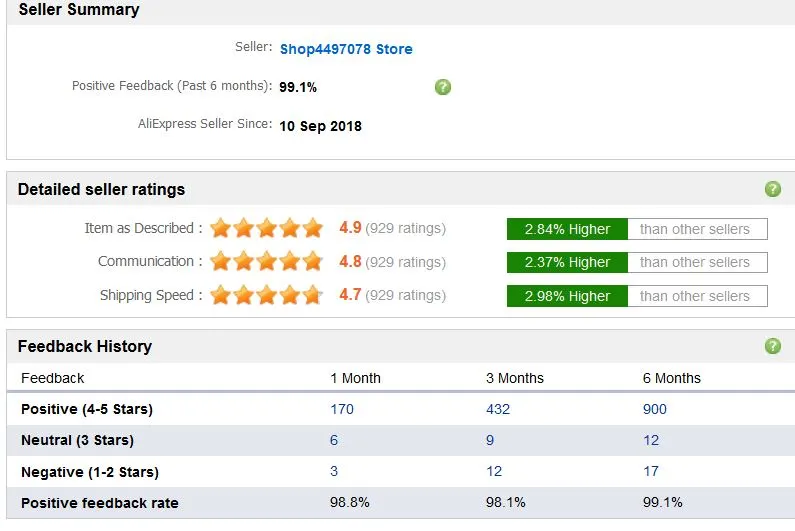The height and width of the screenshot is (531, 795).
Task: View 3 negative feedback for 1 Month
Action: click(x=334, y=471)
